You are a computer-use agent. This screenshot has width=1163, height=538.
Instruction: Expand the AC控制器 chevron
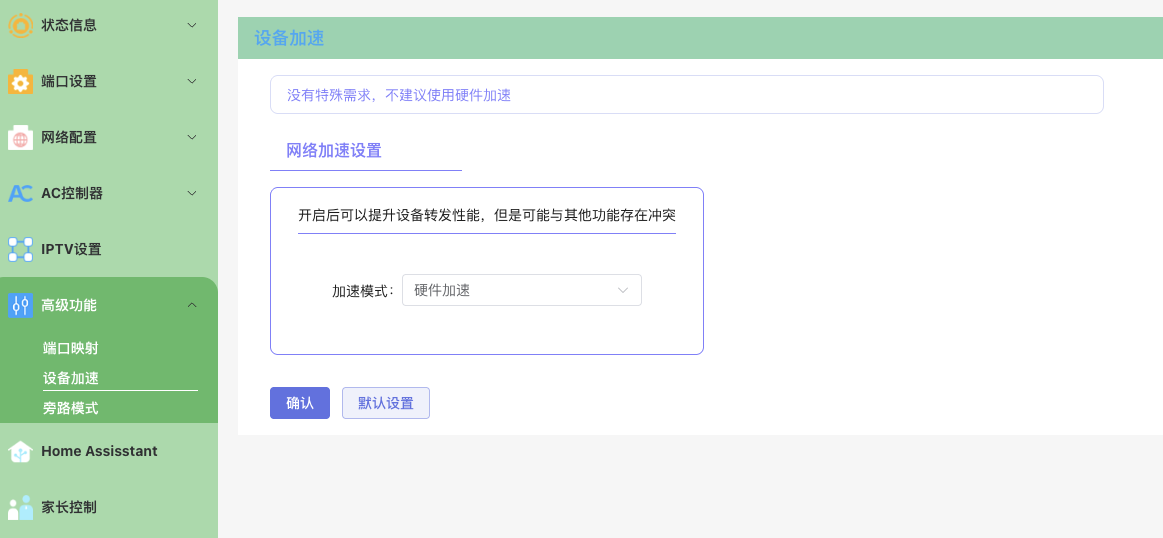tap(192, 193)
